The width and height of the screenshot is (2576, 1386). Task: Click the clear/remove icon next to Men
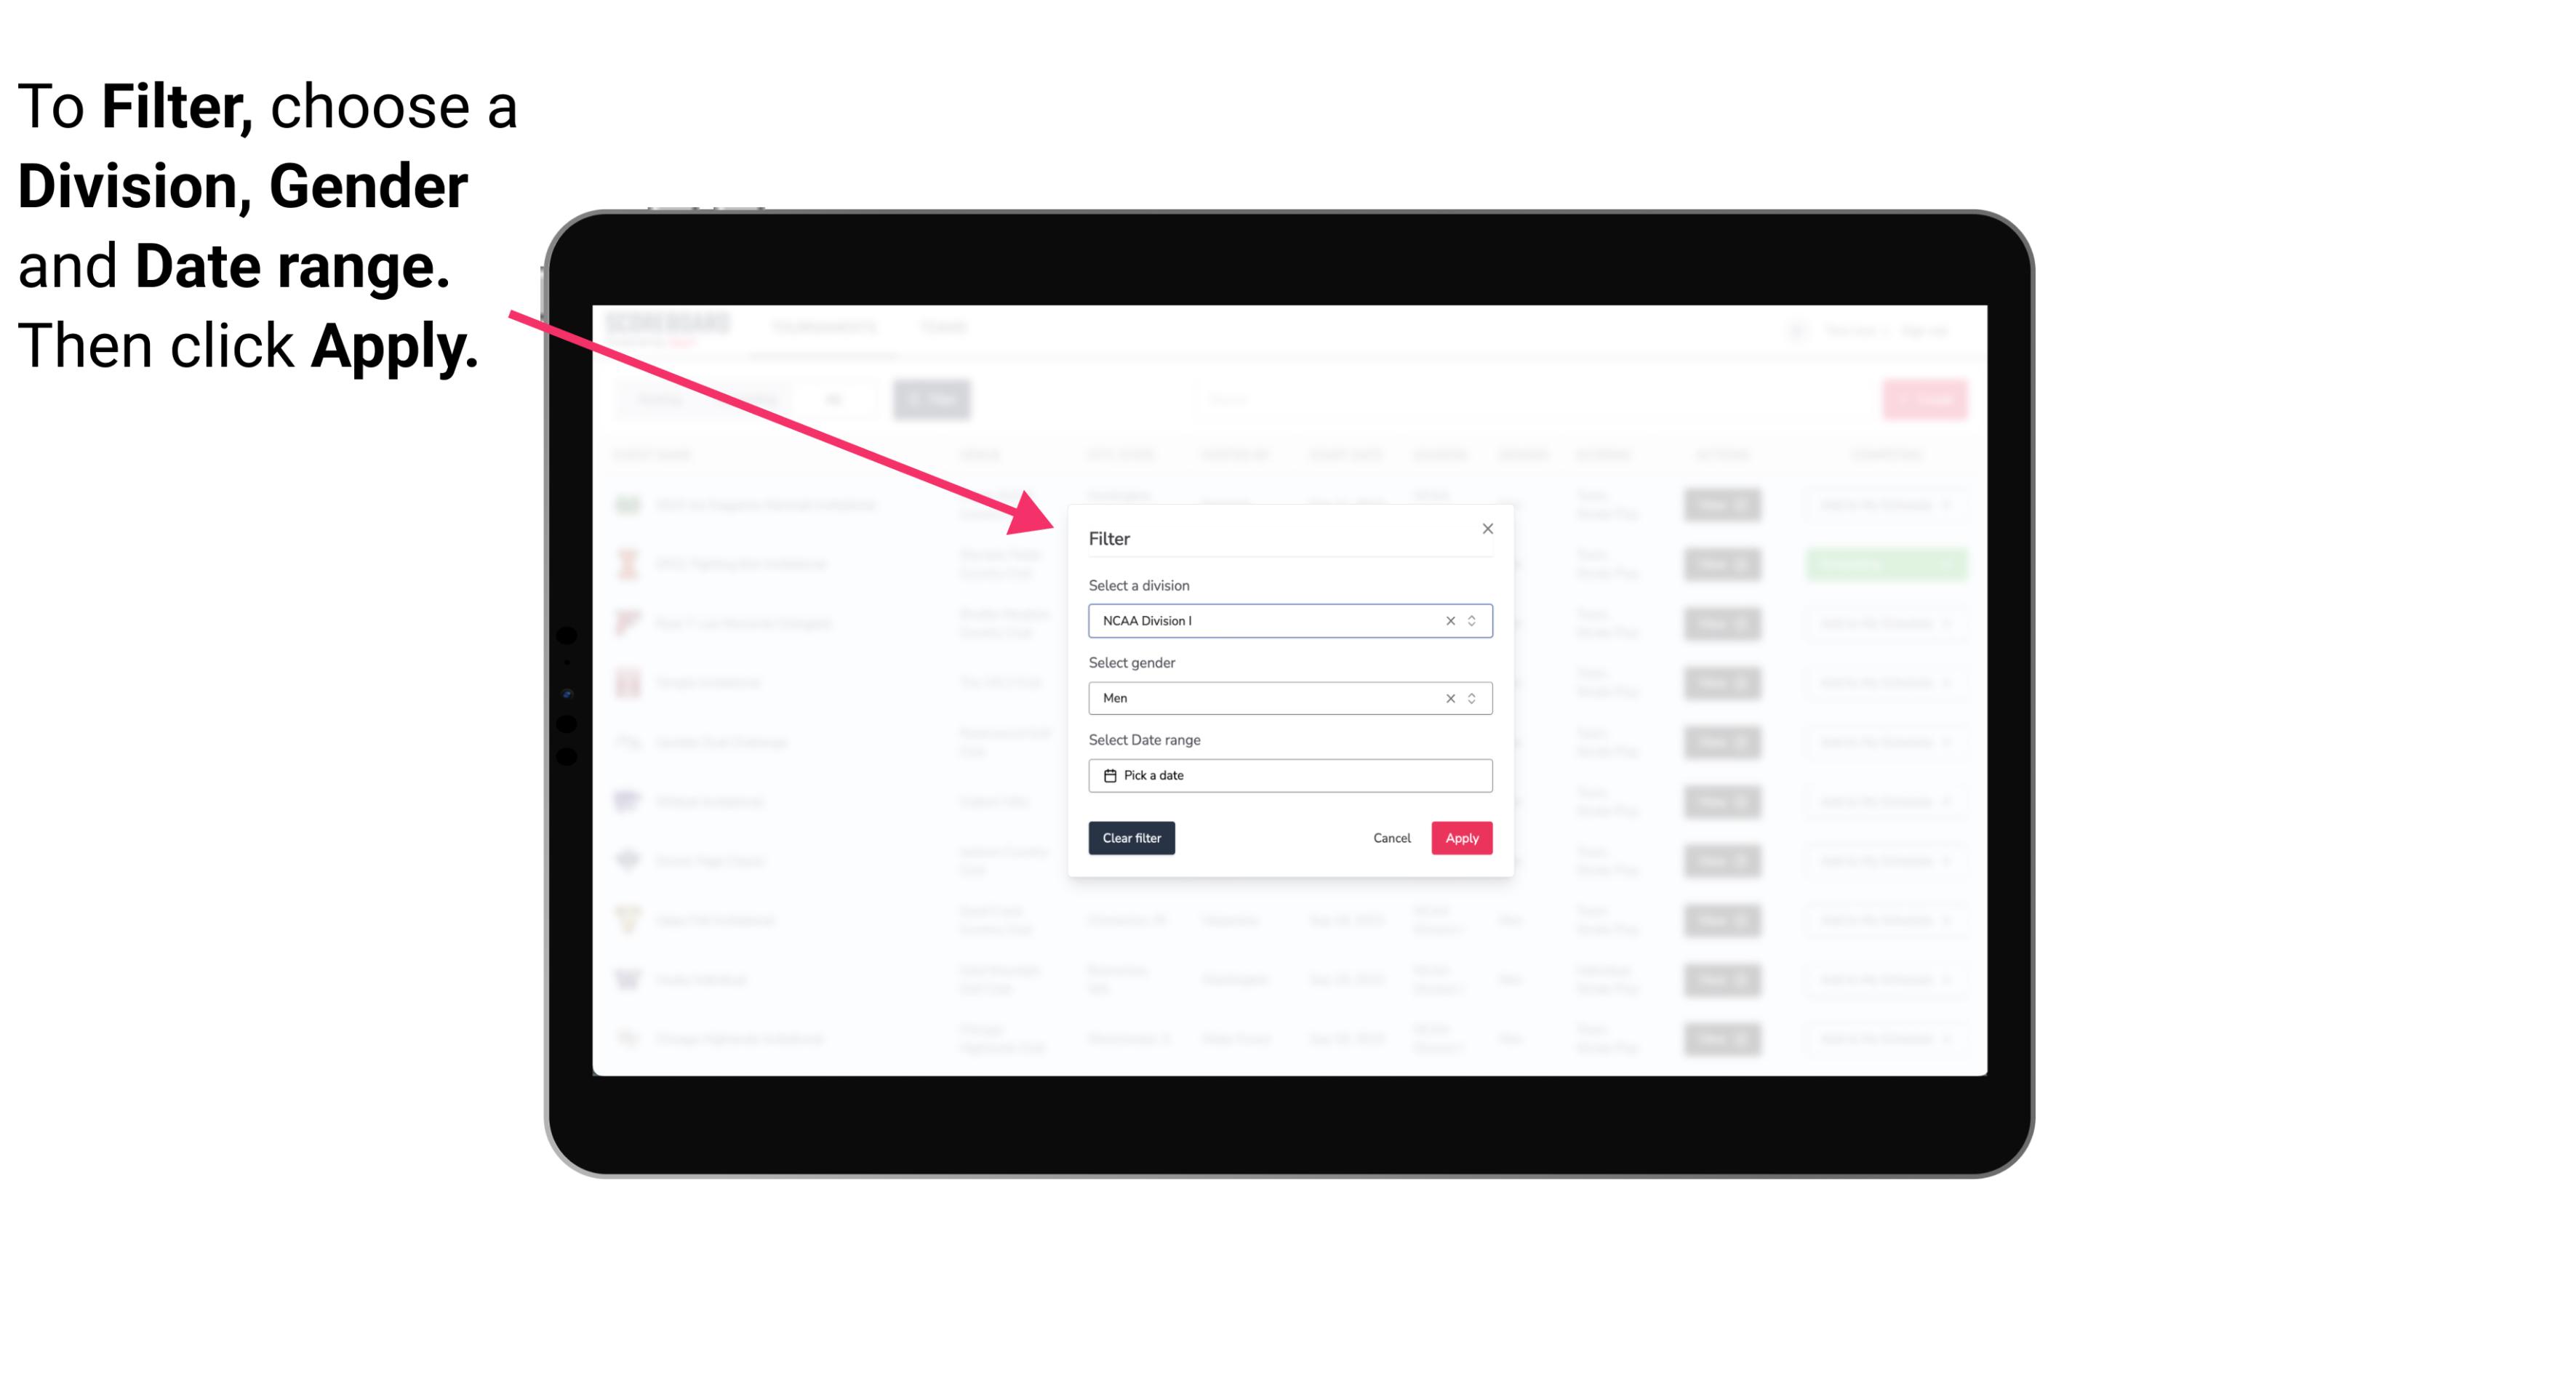tap(1449, 698)
